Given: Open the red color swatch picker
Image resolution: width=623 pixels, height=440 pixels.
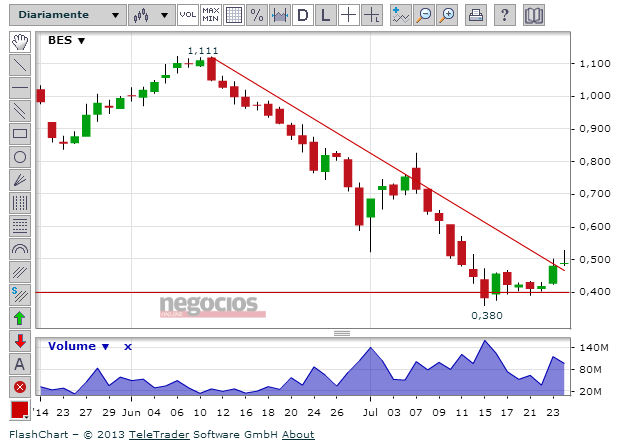Looking at the screenshot, I should (20, 410).
